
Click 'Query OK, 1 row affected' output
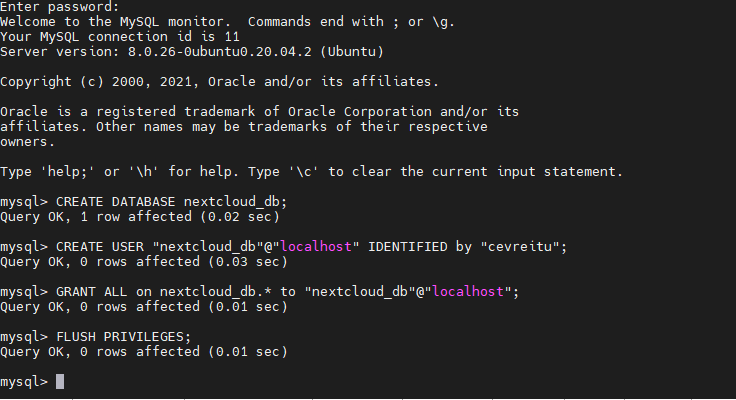pyautogui.click(x=96, y=217)
